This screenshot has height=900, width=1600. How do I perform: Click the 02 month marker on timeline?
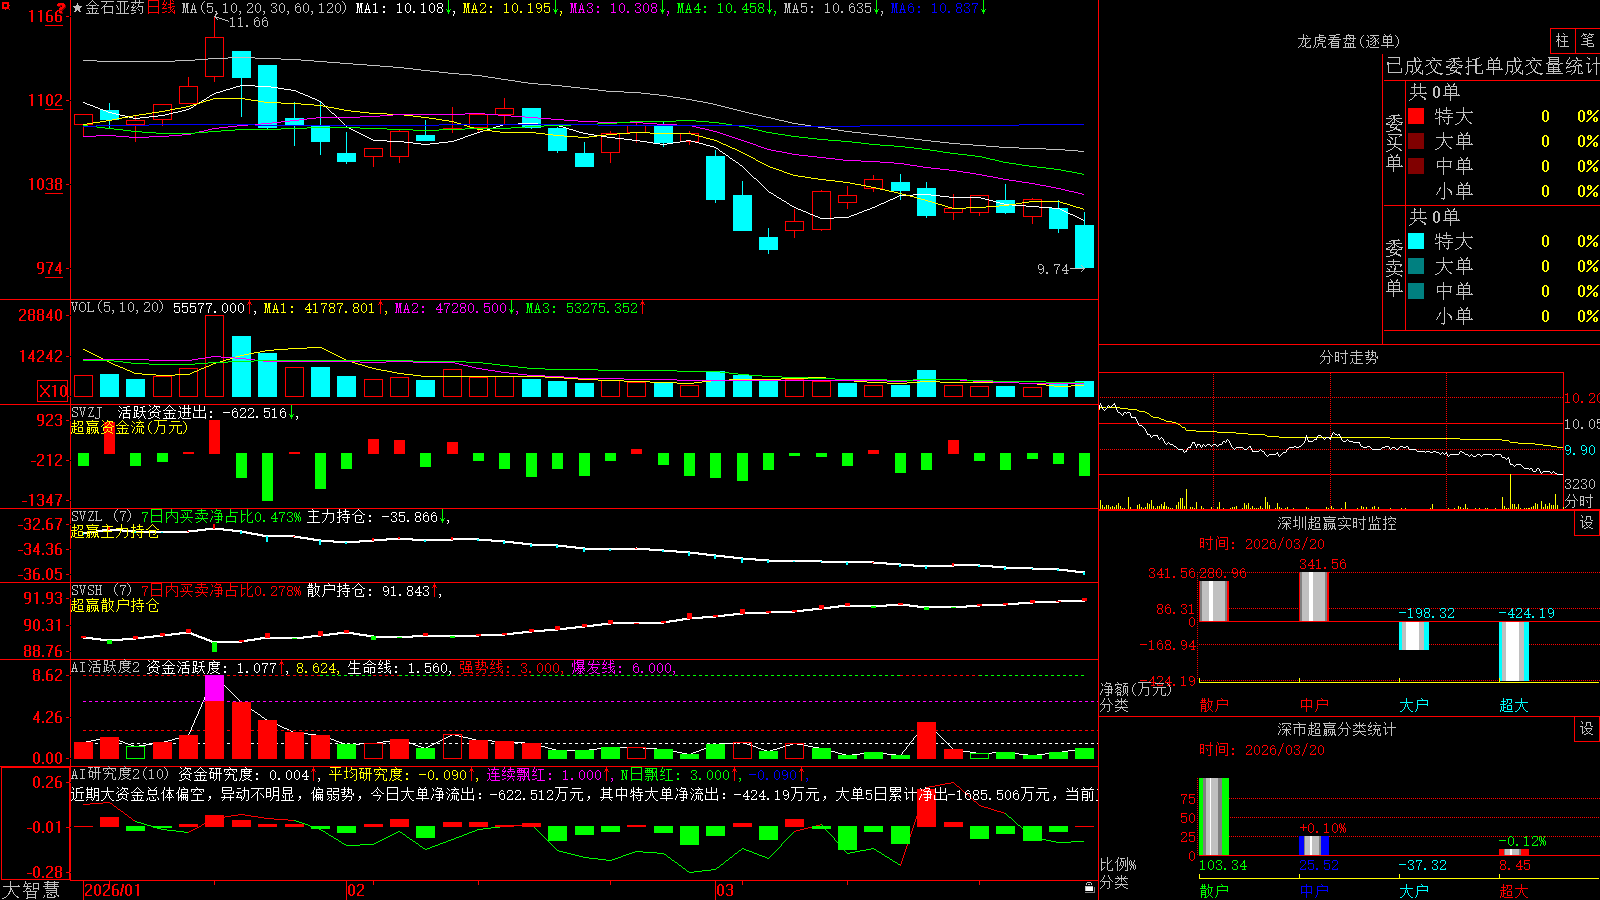(x=356, y=890)
